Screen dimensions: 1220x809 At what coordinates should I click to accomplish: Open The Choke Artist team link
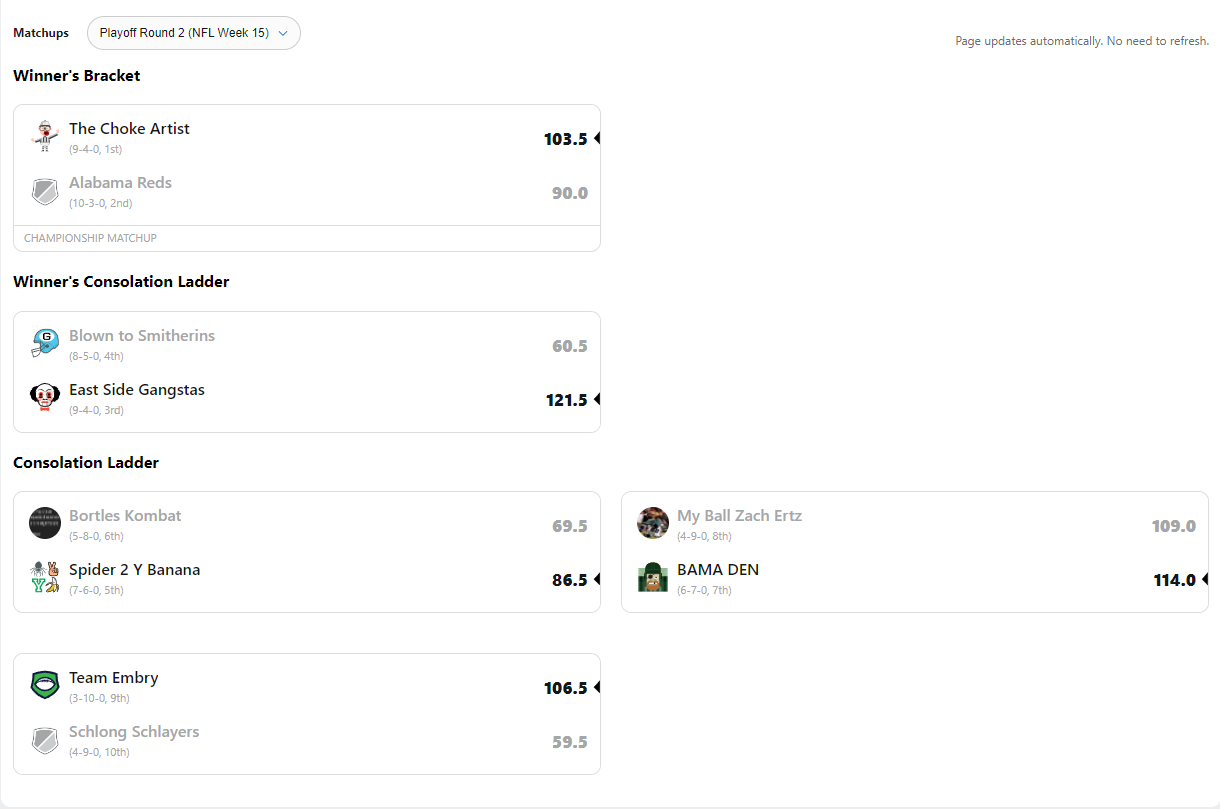click(129, 129)
